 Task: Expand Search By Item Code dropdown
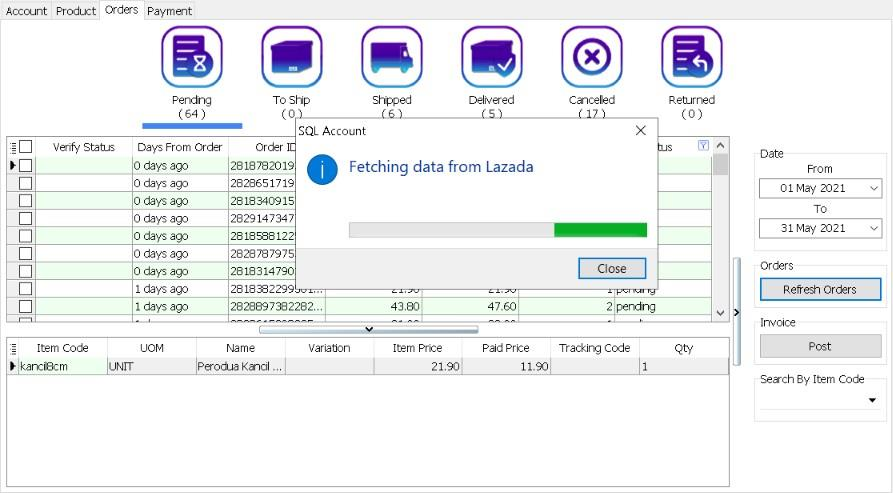(x=872, y=400)
